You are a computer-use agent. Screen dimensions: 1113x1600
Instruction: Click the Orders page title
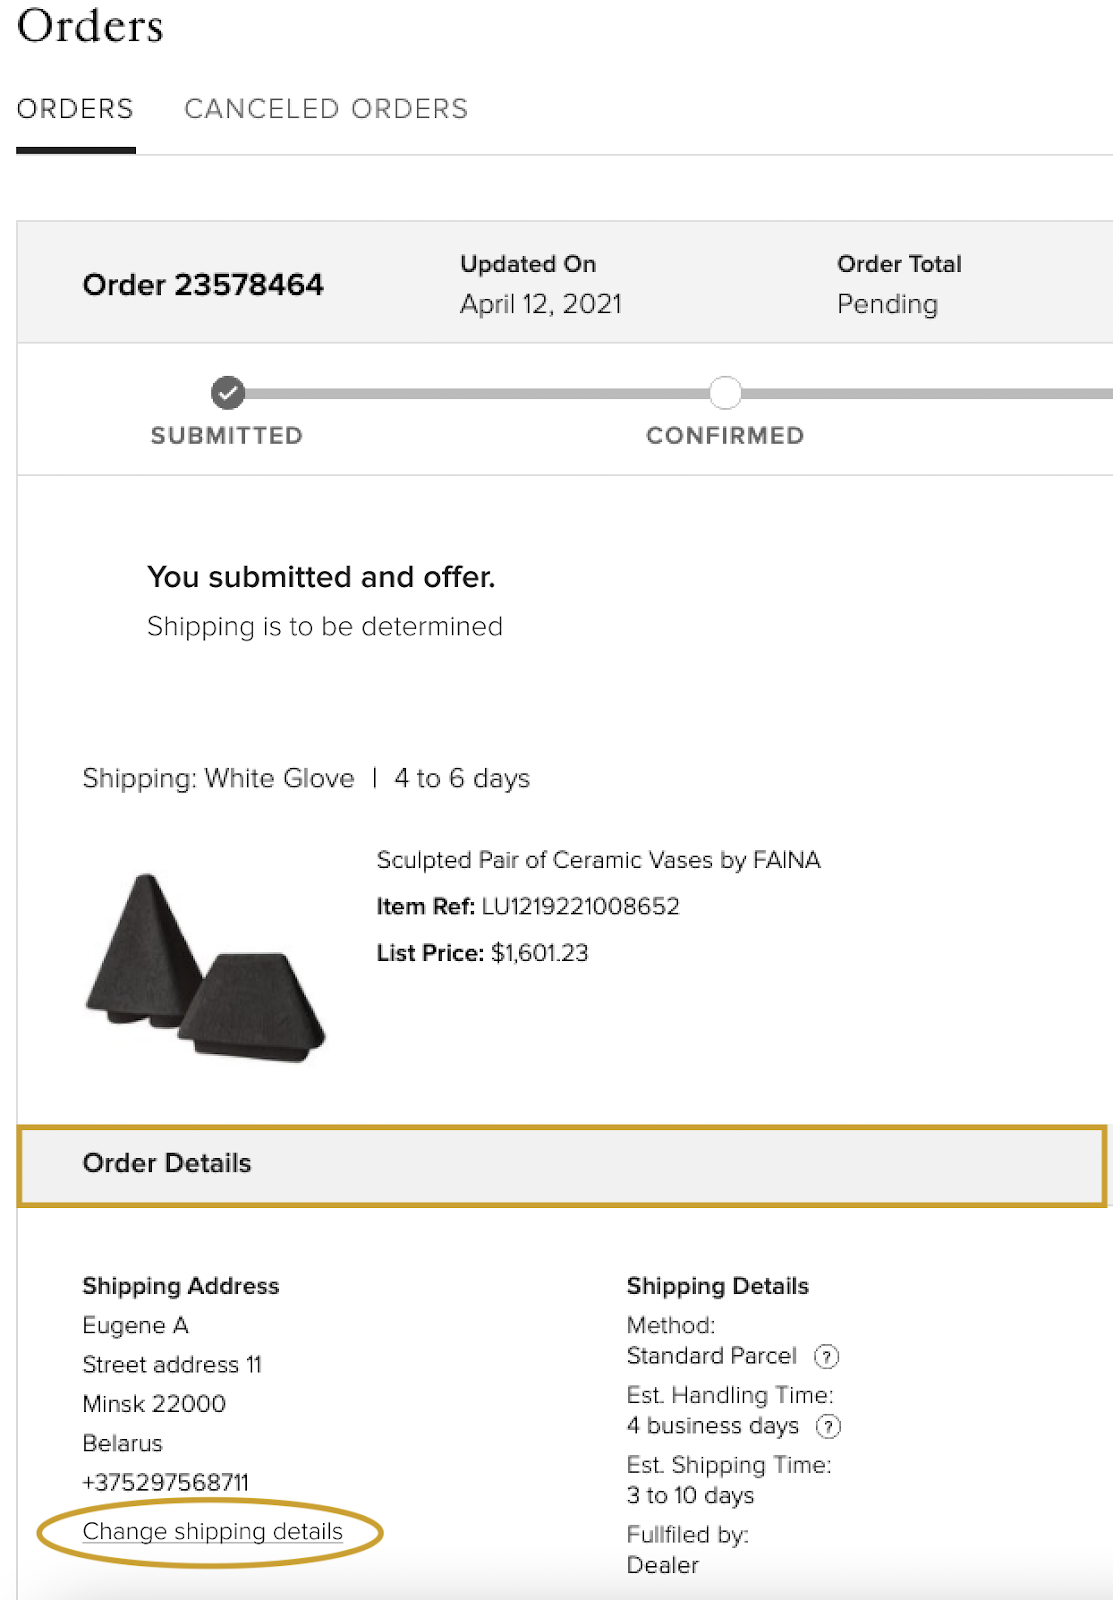pos(90,25)
